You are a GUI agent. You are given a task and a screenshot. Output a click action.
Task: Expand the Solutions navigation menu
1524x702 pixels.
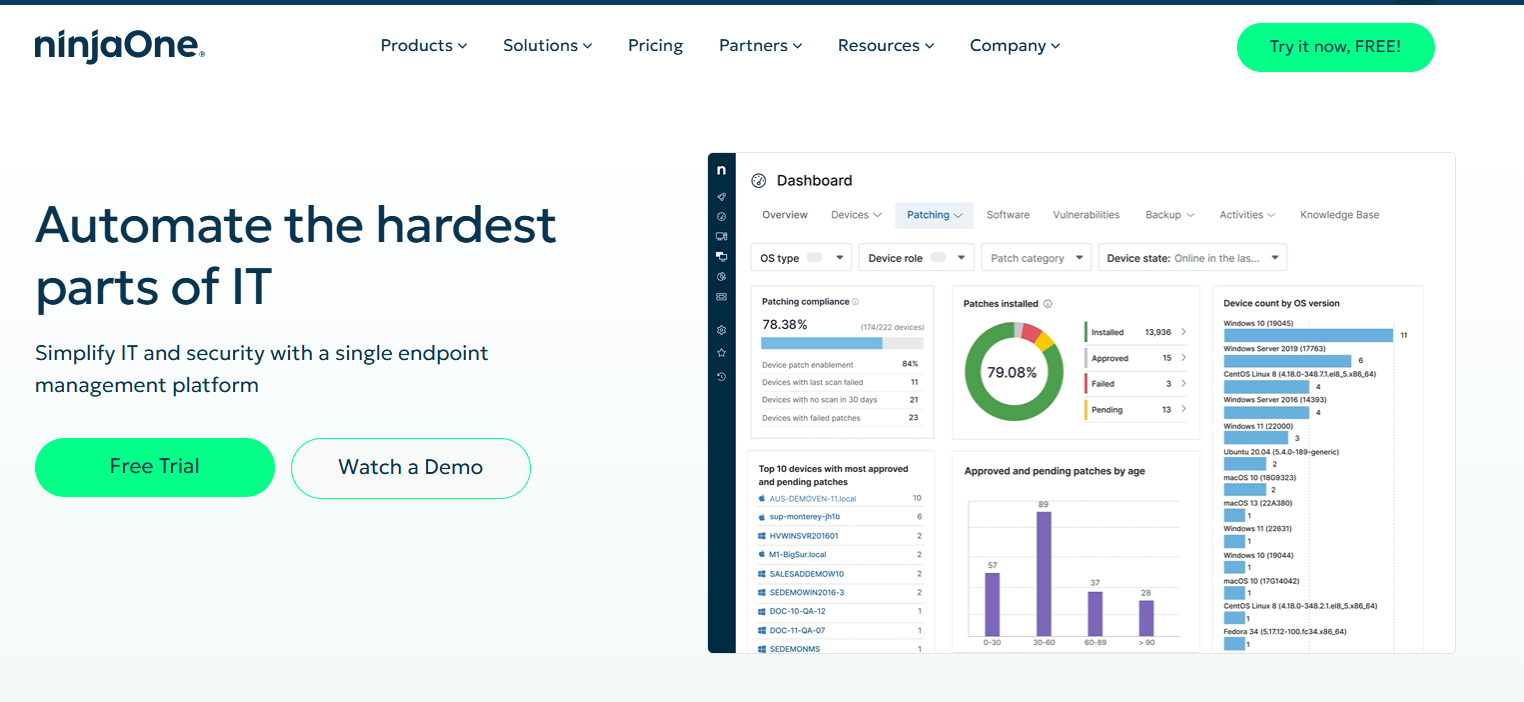tap(547, 46)
